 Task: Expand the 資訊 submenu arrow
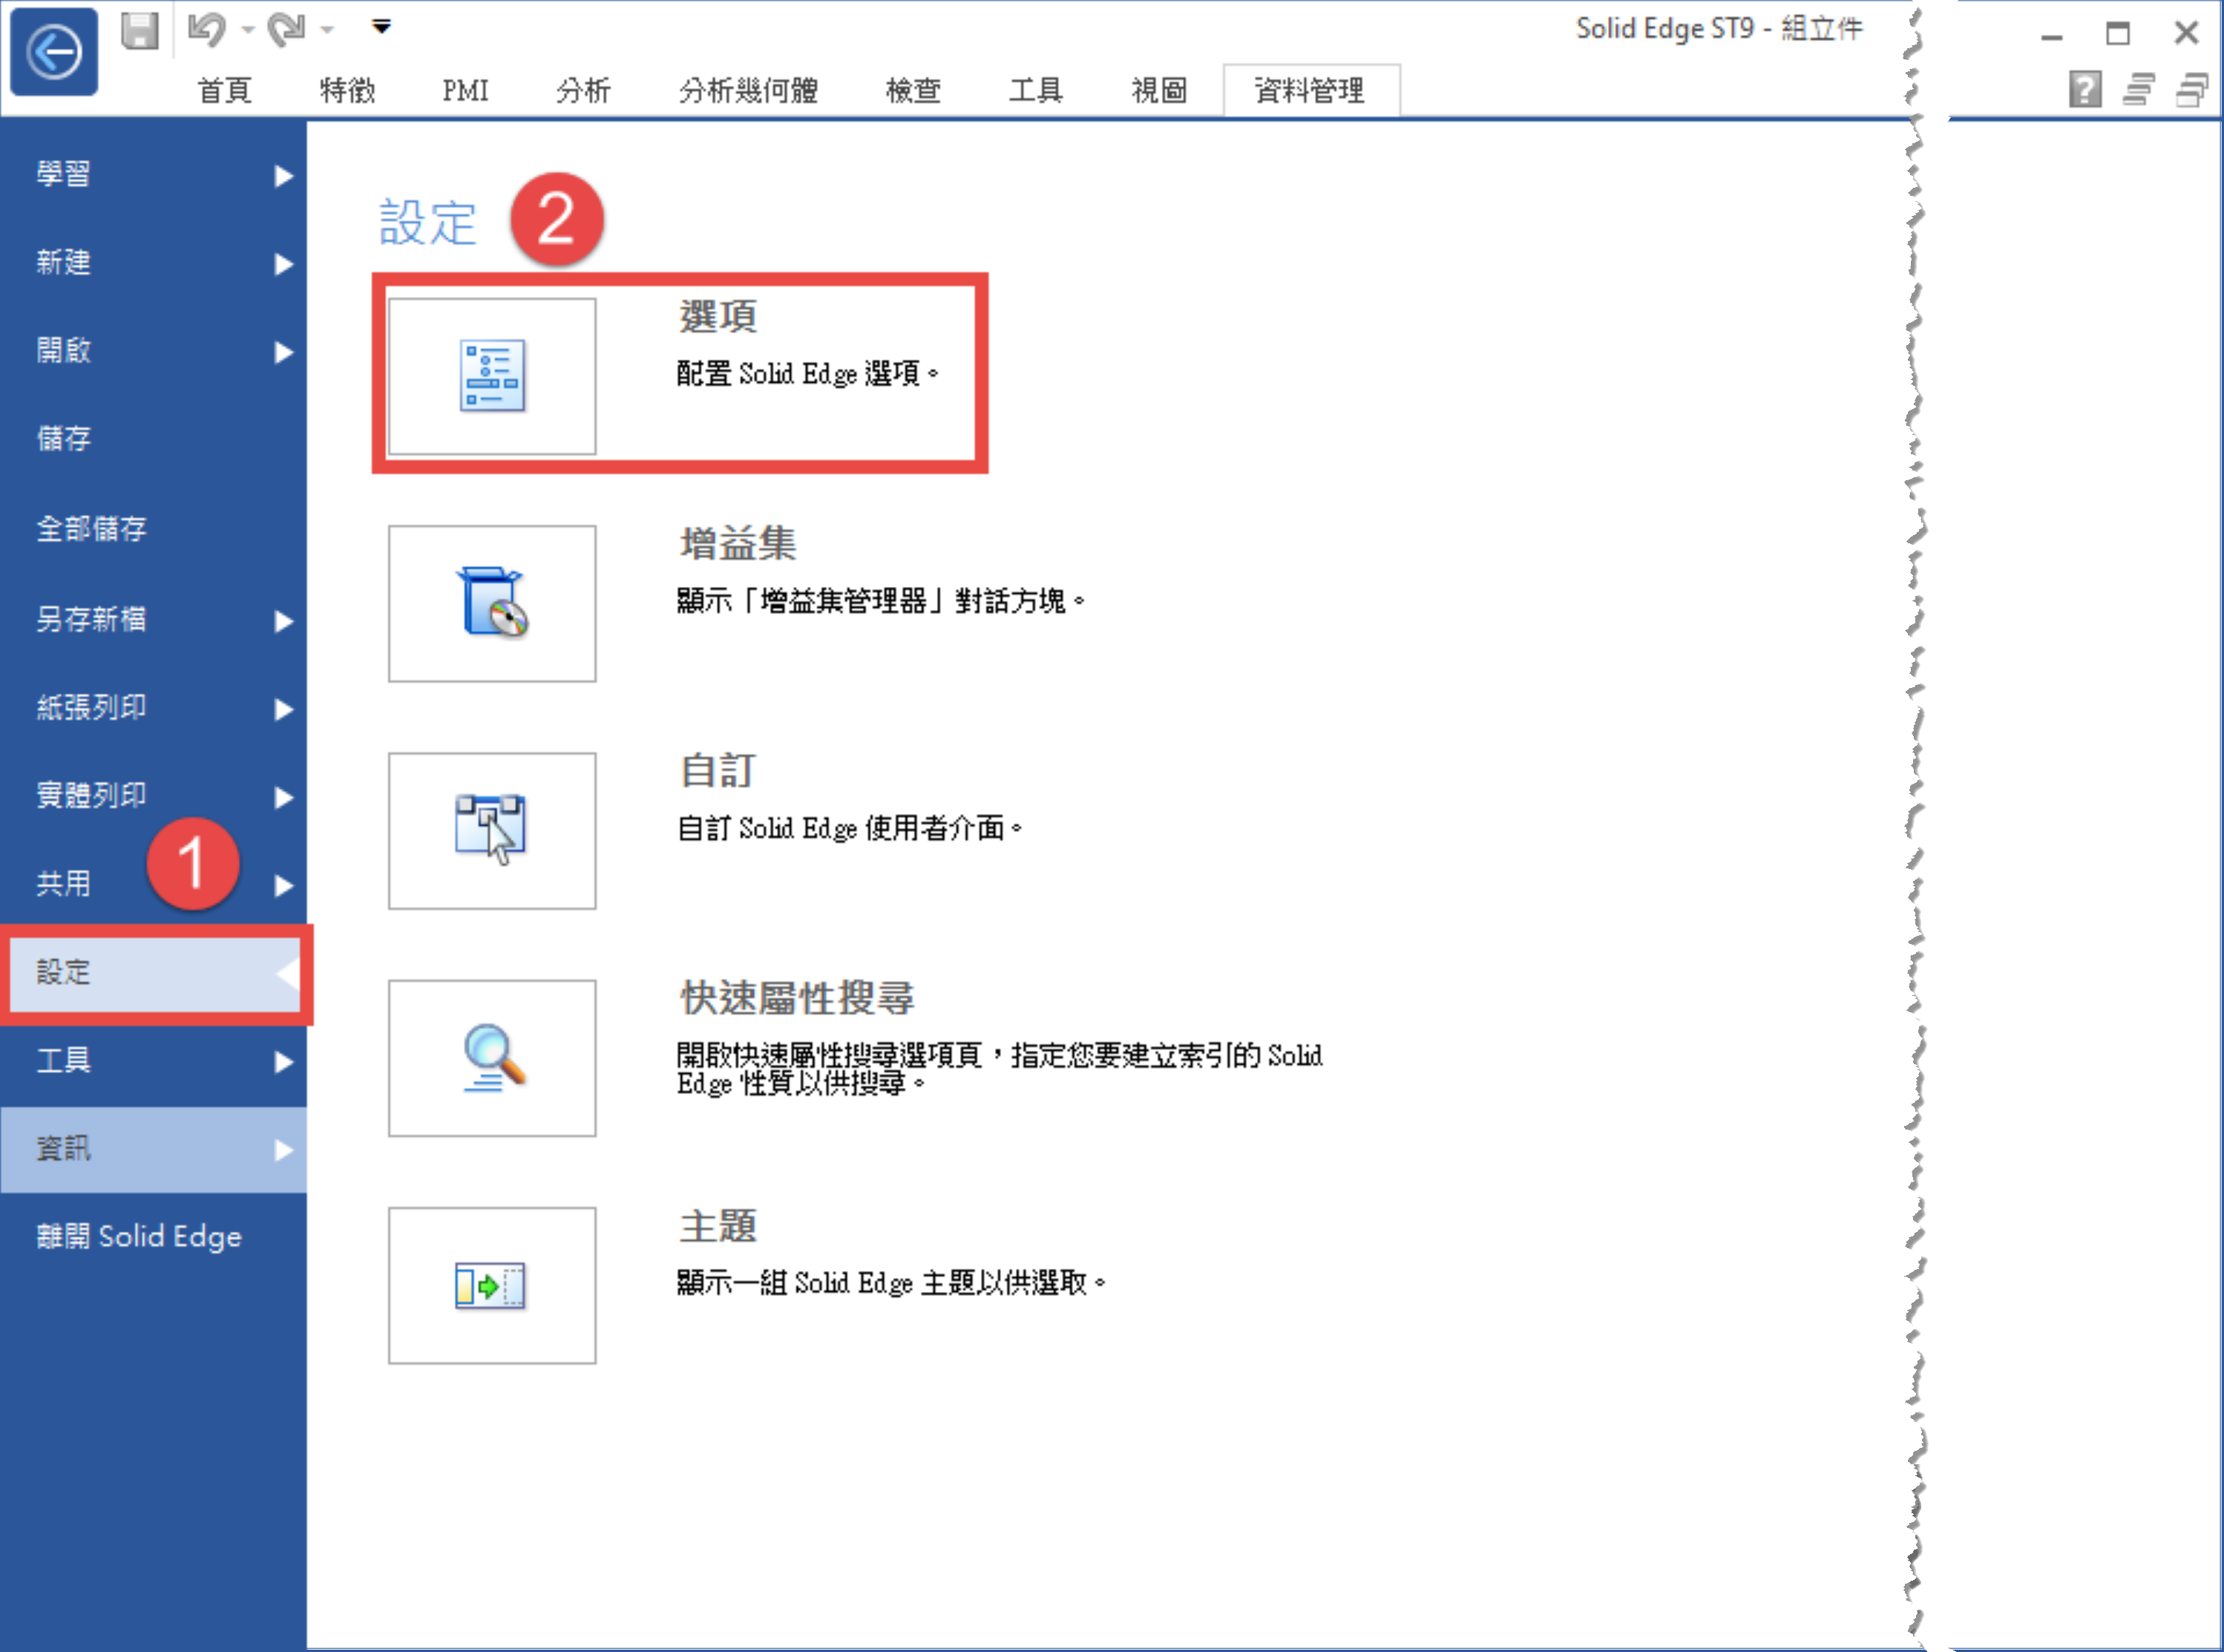[284, 1150]
